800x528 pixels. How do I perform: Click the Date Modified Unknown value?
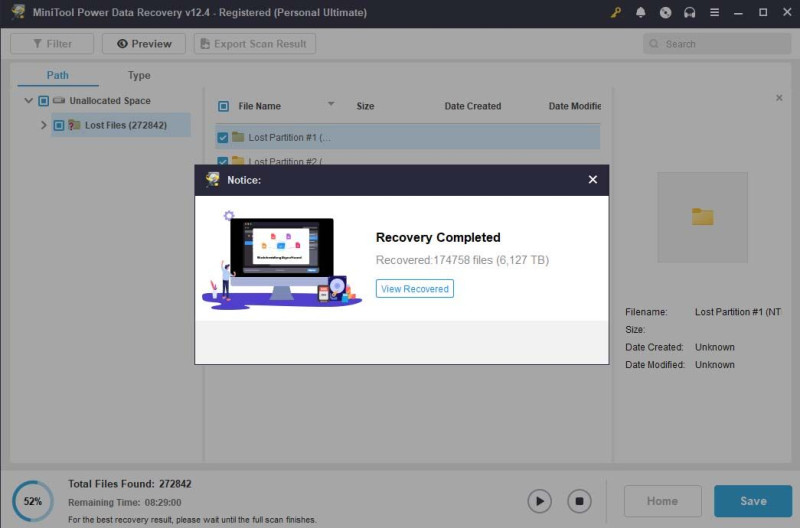[x=715, y=365]
